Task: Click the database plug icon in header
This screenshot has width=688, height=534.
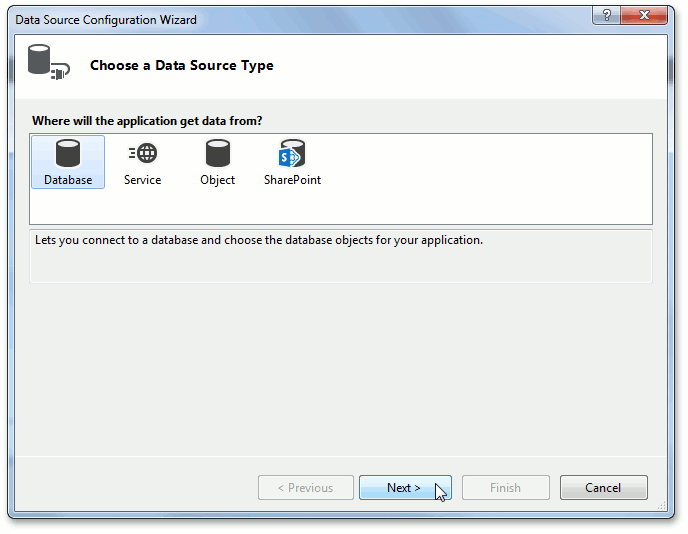Action: (47, 64)
